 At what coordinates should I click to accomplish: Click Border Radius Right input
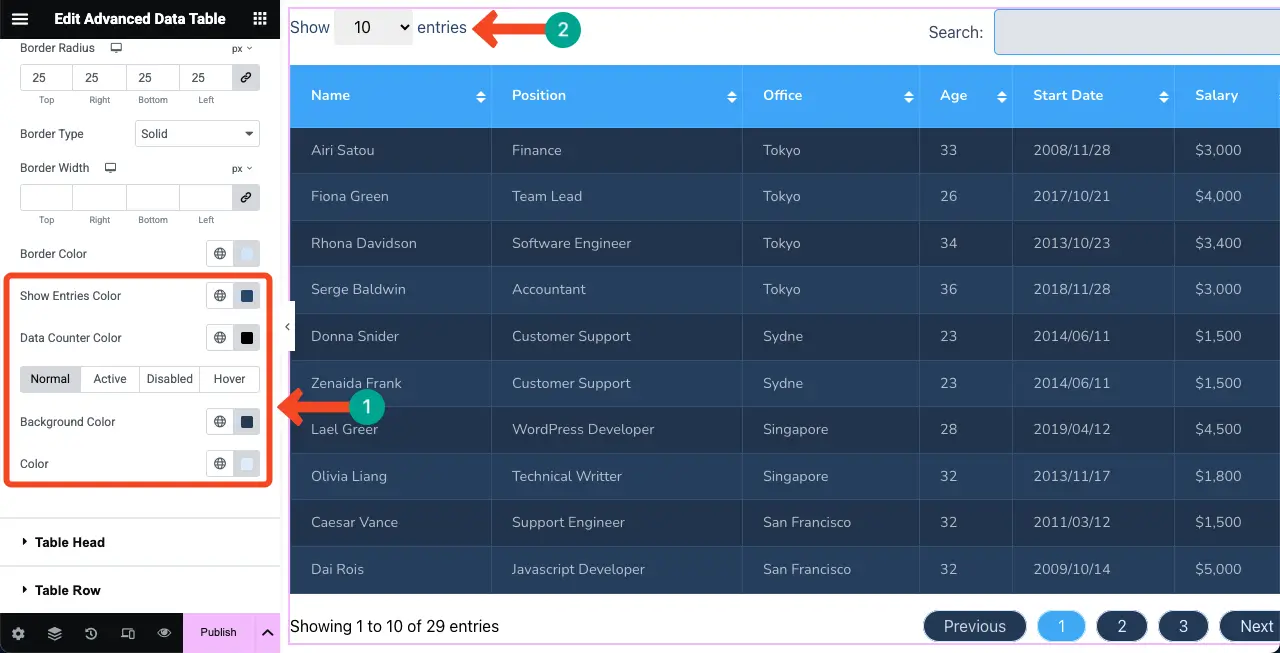tap(100, 77)
